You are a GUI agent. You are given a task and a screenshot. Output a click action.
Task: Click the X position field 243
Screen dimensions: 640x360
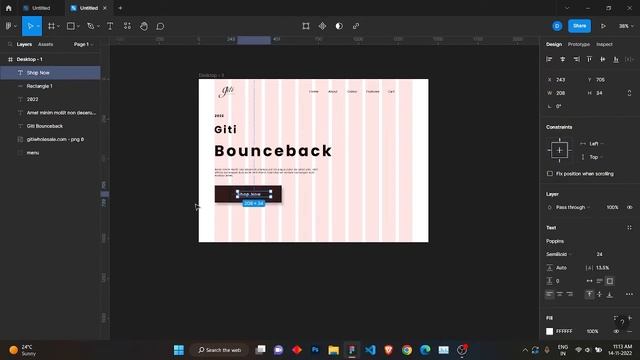(560, 80)
